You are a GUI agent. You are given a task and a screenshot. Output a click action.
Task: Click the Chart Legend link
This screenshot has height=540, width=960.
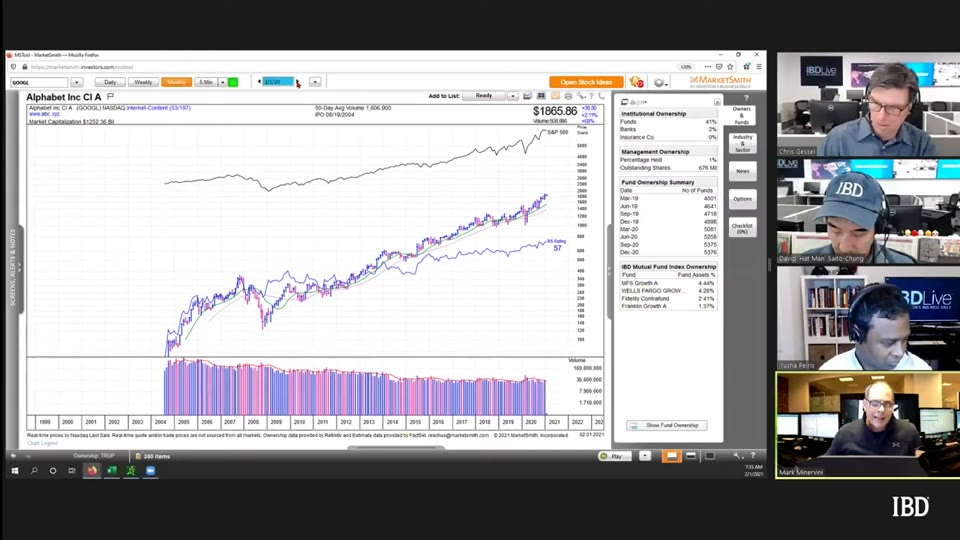click(x=42, y=443)
